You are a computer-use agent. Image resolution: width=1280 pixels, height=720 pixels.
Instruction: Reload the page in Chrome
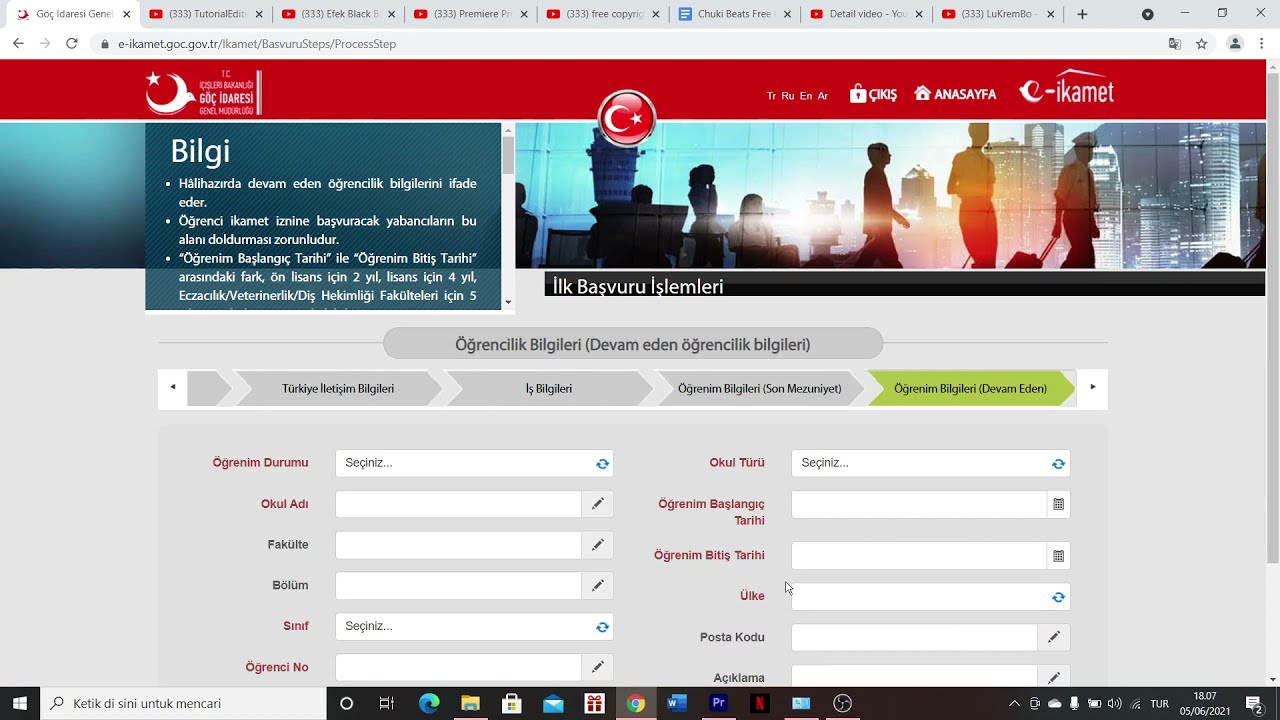[x=71, y=44]
